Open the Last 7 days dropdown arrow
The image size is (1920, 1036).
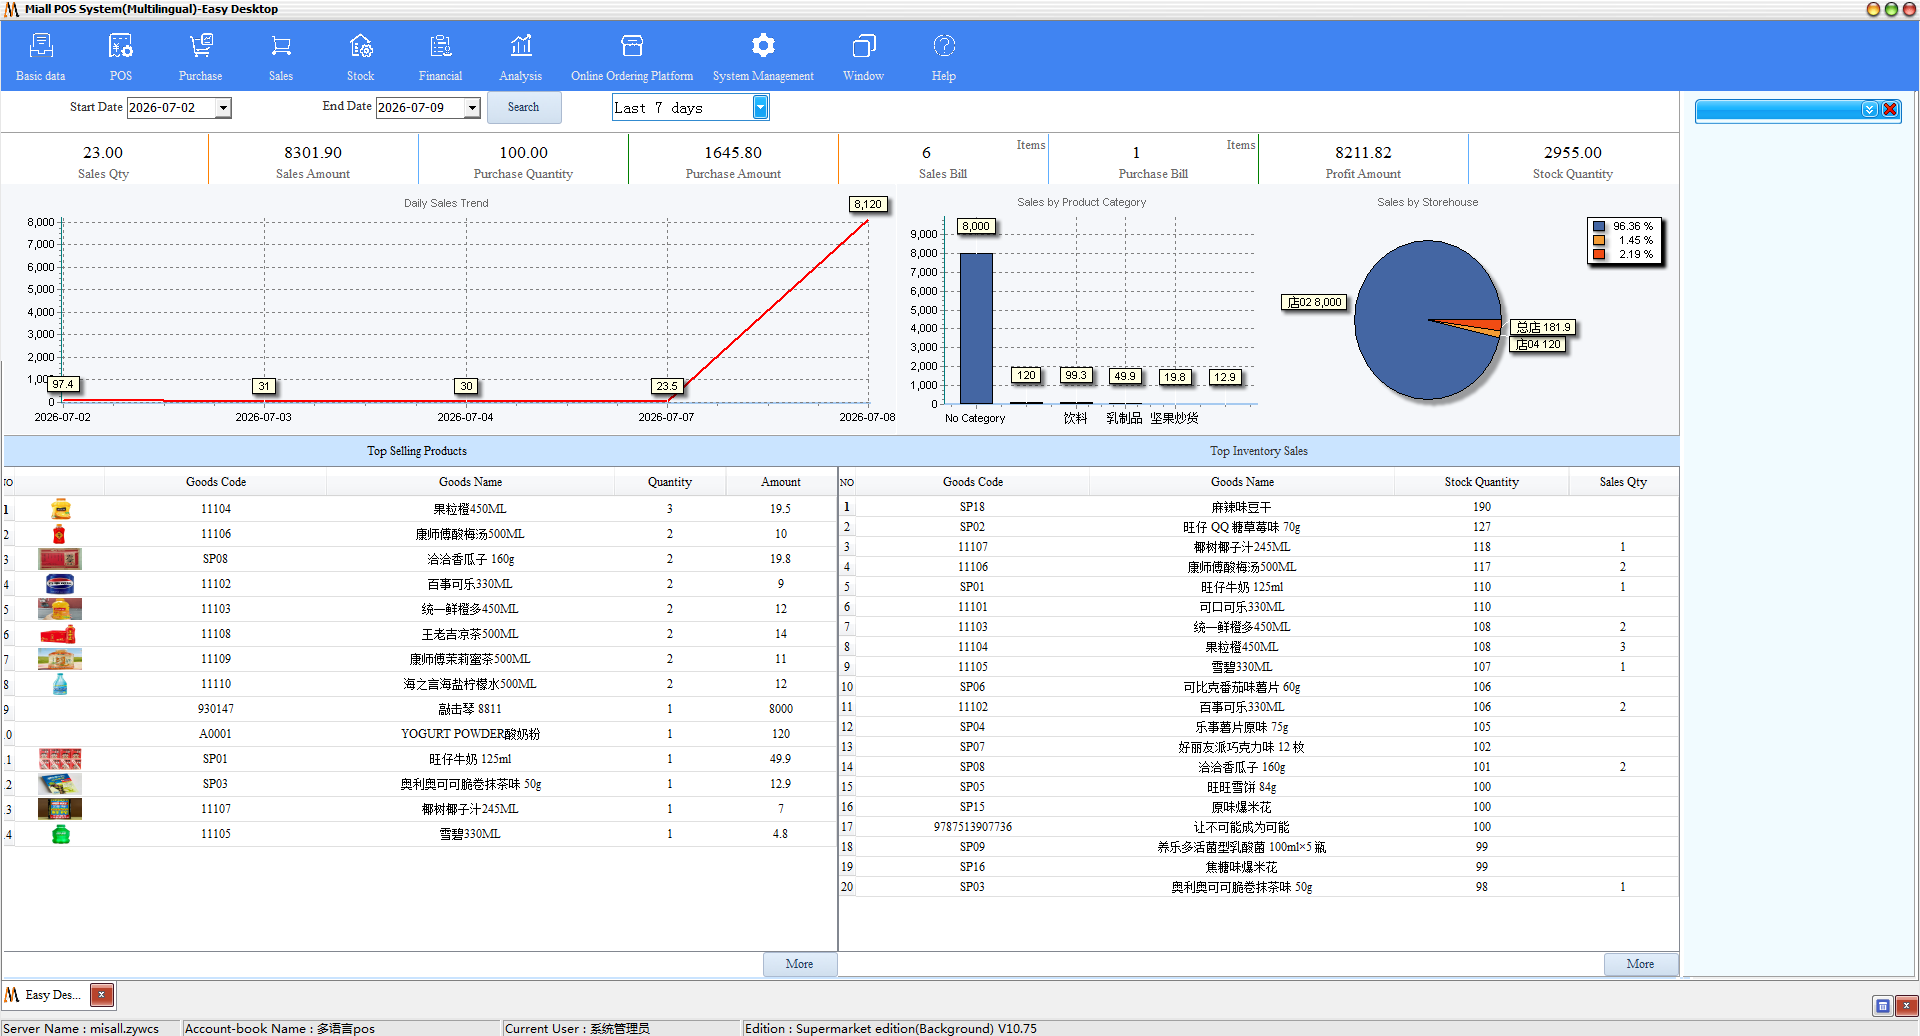(x=761, y=107)
